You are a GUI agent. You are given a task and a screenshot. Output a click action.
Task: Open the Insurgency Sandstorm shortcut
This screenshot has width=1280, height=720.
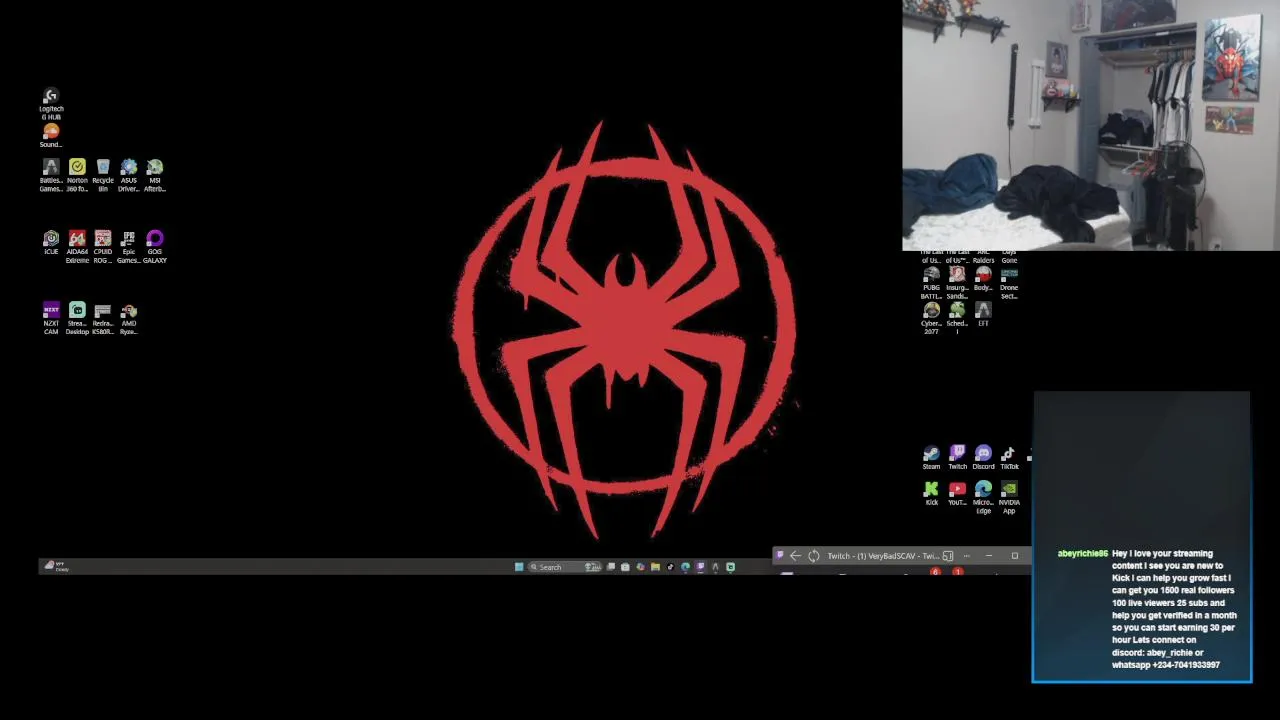coord(957,283)
